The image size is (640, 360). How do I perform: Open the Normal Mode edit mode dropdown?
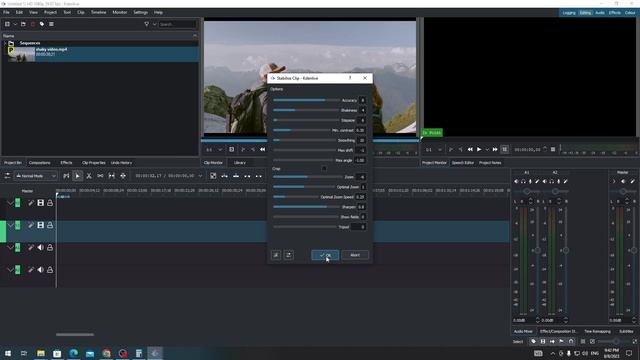[36, 176]
